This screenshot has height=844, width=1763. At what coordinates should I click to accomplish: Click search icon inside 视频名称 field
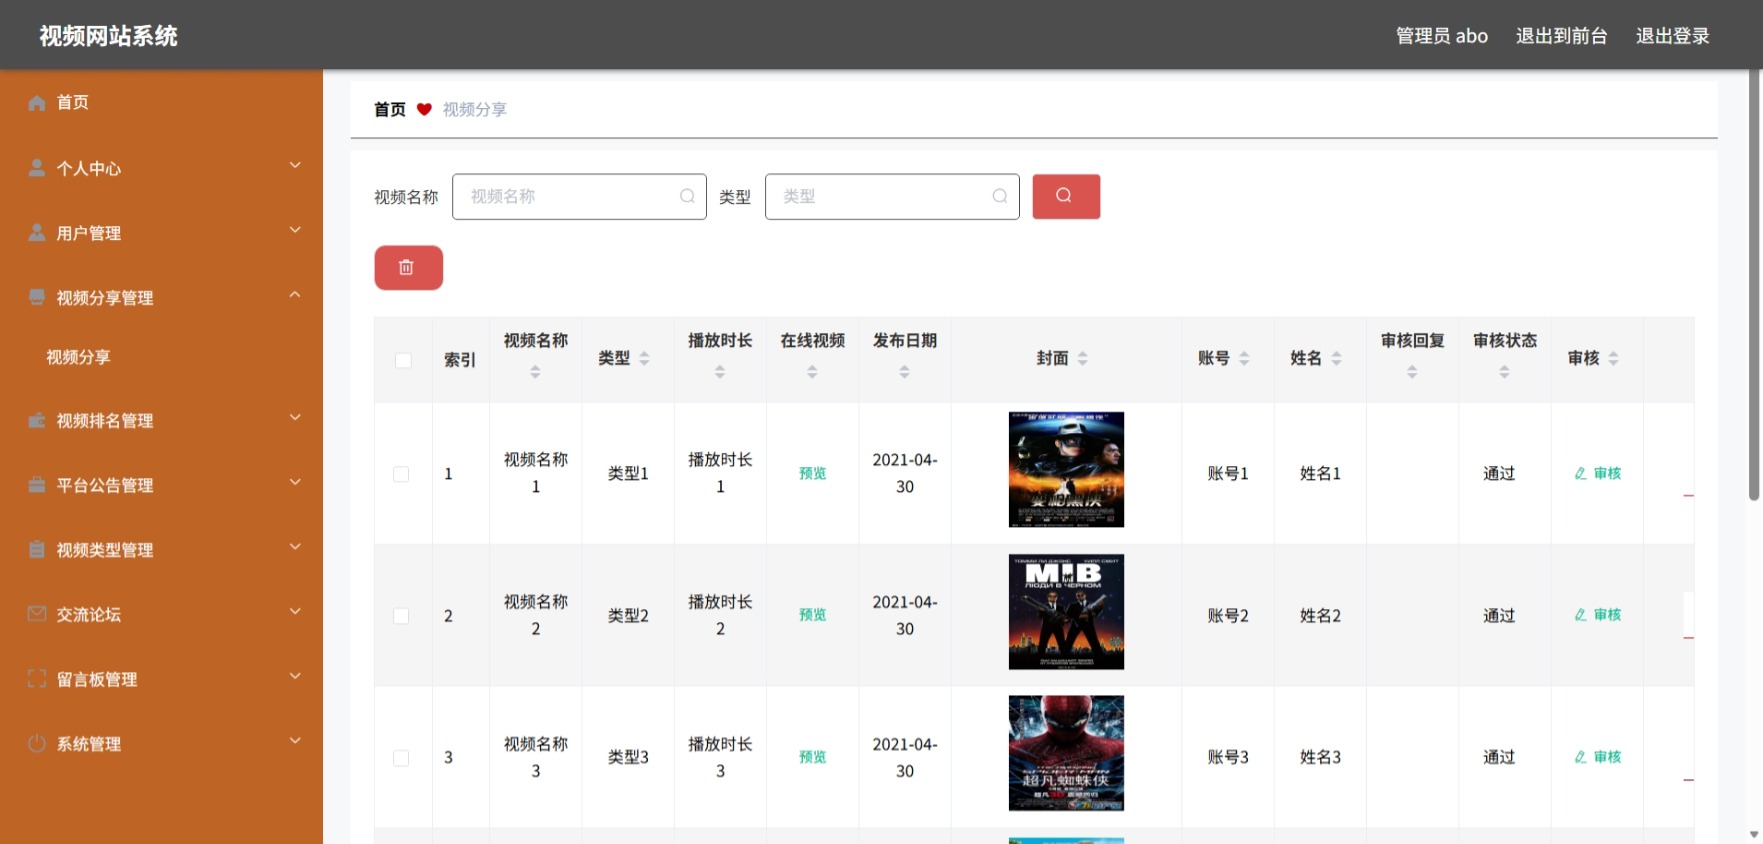pos(687,196)
